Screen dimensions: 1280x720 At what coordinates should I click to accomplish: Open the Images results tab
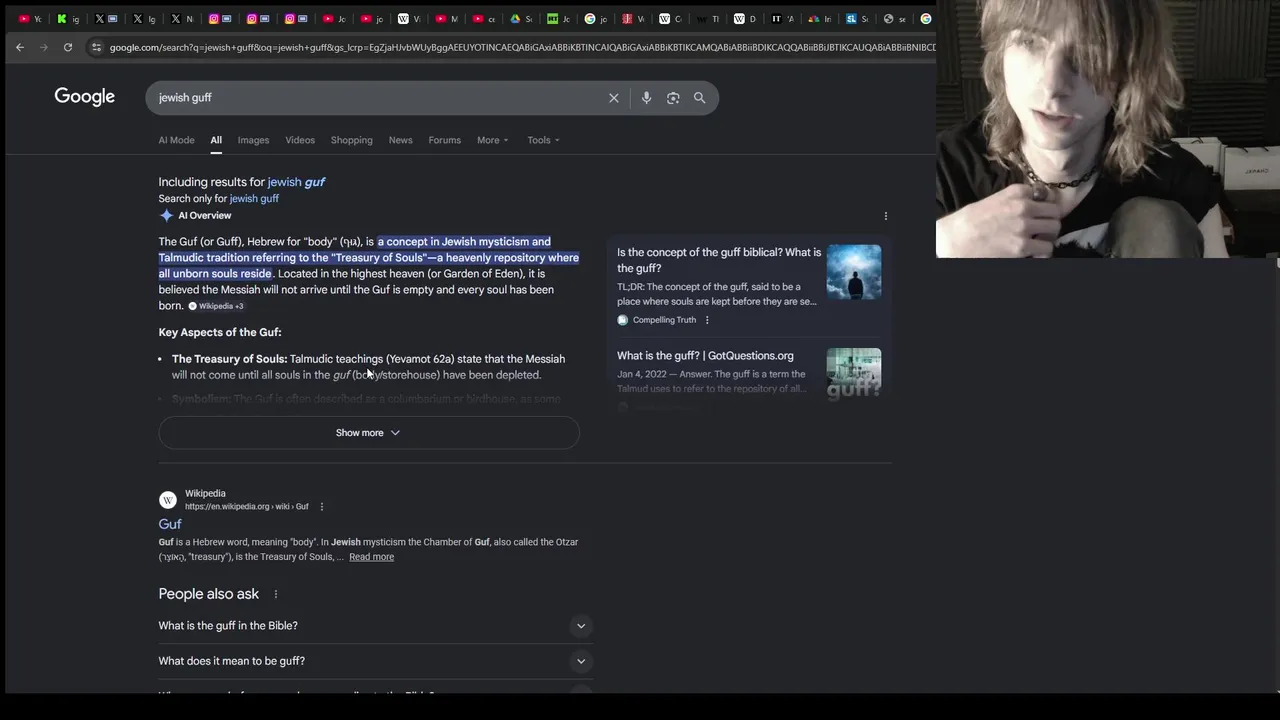pos(253,140)
